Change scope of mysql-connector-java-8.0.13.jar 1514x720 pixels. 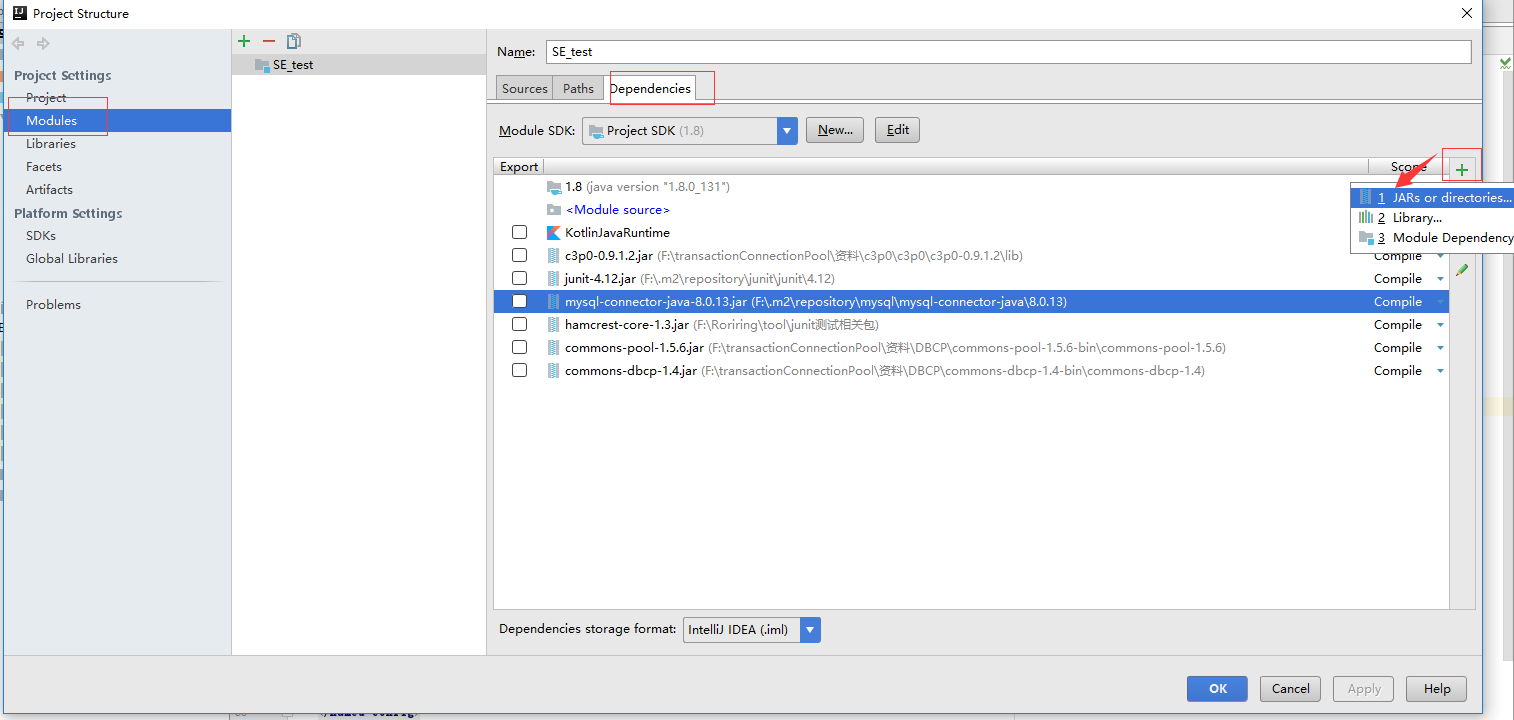[1440, 303]
